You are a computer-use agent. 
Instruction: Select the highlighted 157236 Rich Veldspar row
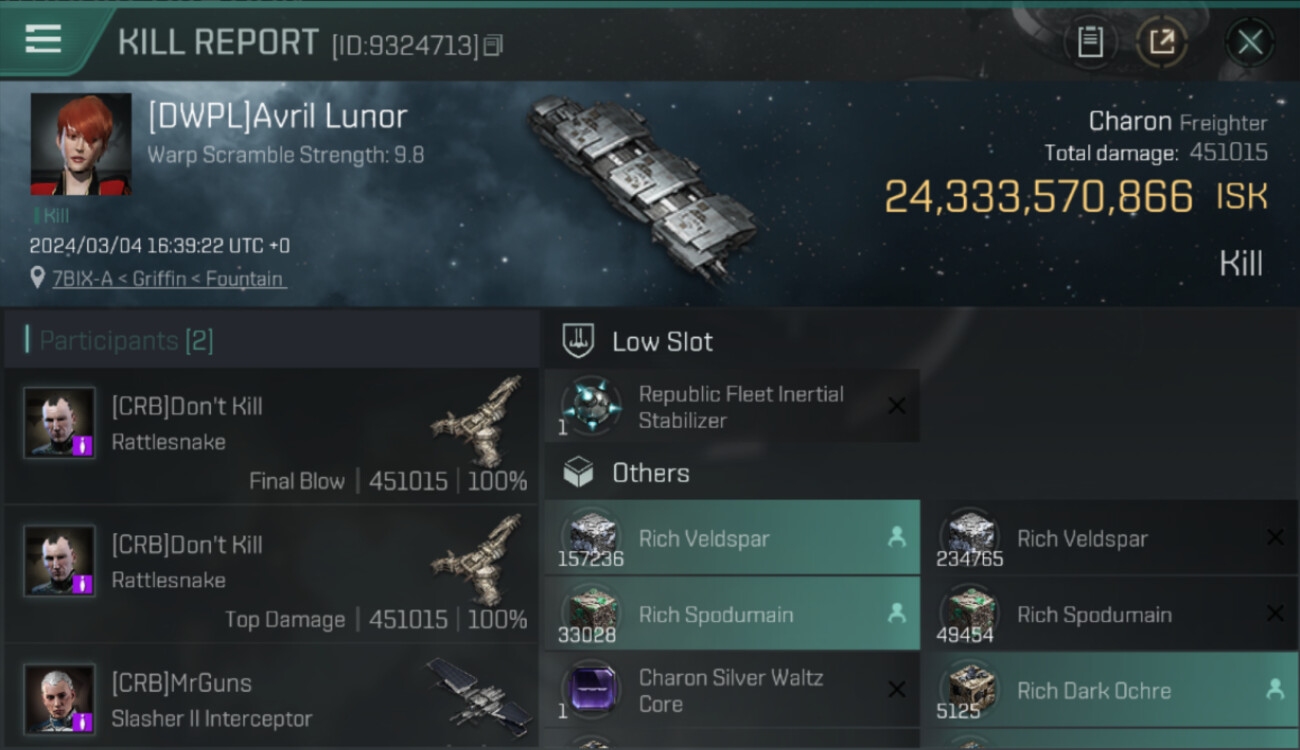[732, 538]
